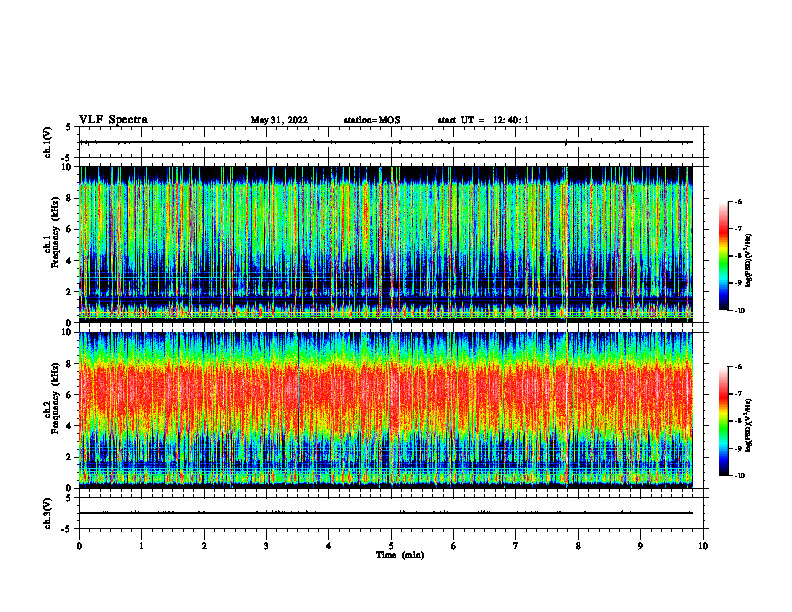This screenshot has height=612, width=792.
Task: Click the "-5" volt tick of ch.3(V) panel
Action: [67, 529]
